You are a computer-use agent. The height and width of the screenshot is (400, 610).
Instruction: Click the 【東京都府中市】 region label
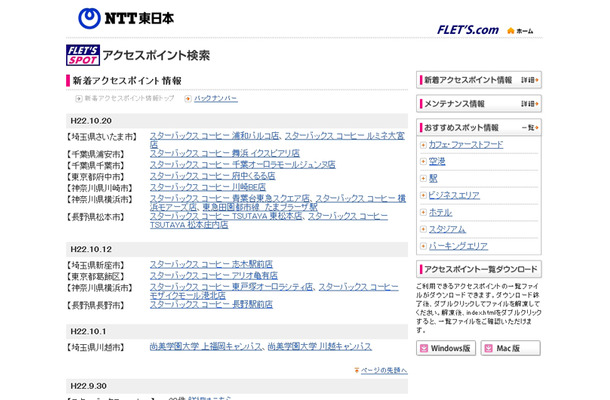(x=96, y=177)
